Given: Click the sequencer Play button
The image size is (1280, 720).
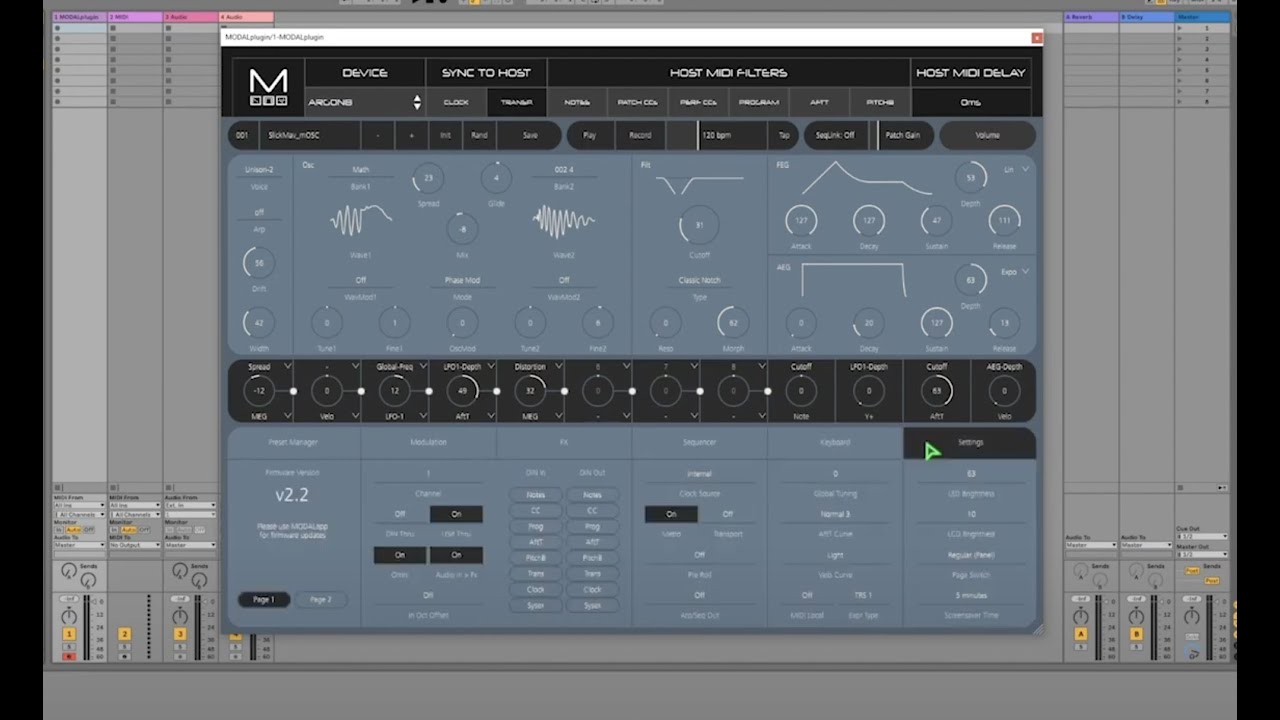Looking at the screenshot, I should (590, 135).
